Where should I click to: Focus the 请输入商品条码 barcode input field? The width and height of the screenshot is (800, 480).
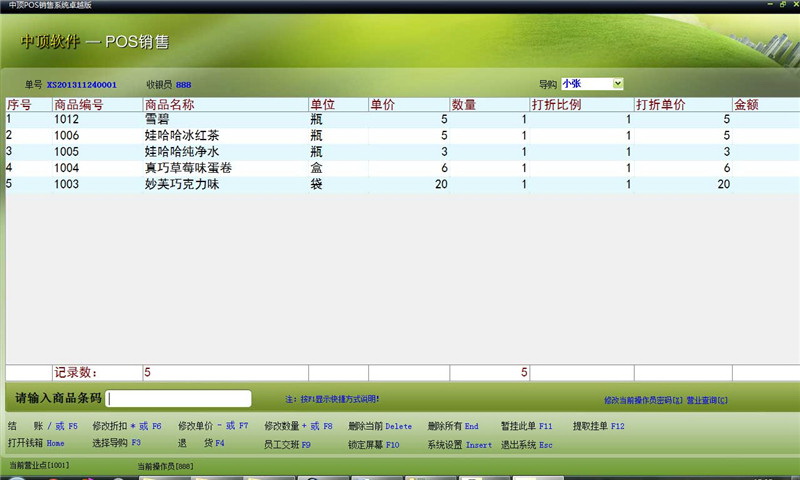[x=179, y=398]
